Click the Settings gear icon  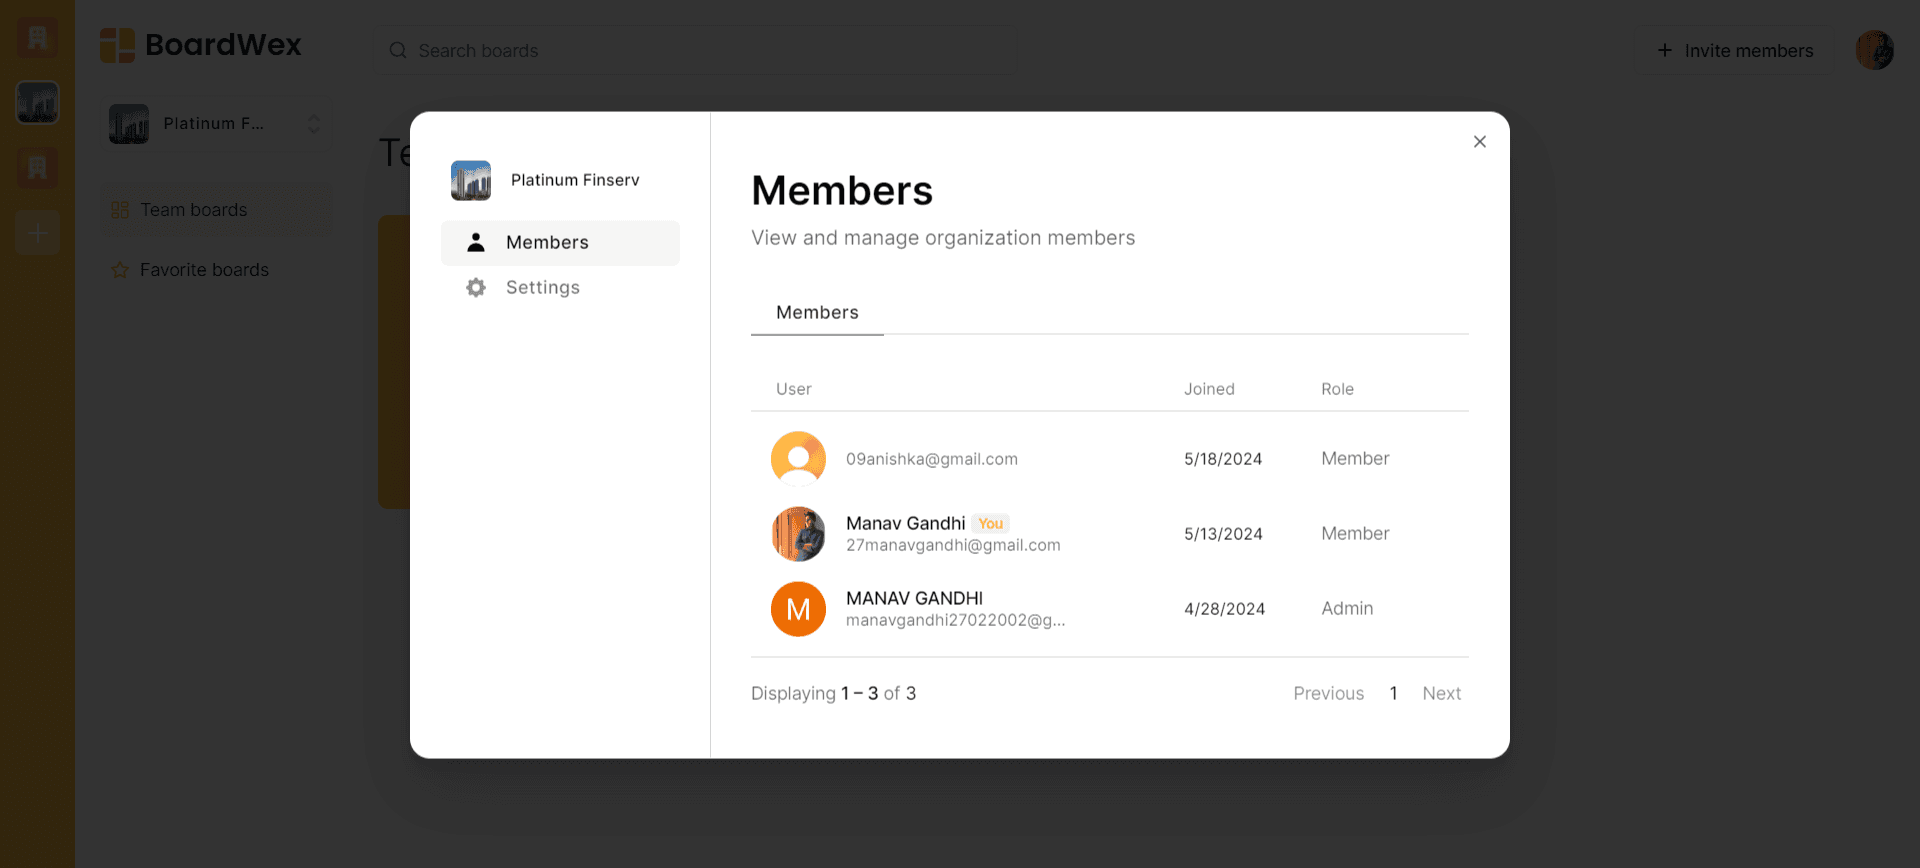tap(476, 288)
